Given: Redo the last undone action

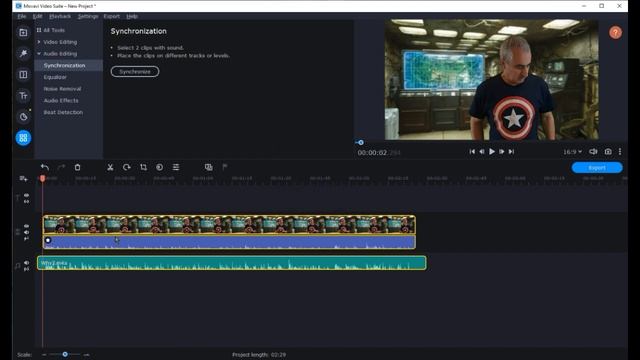Looking at the screenshot, I should pyautogui.click(x=61, y=167).
